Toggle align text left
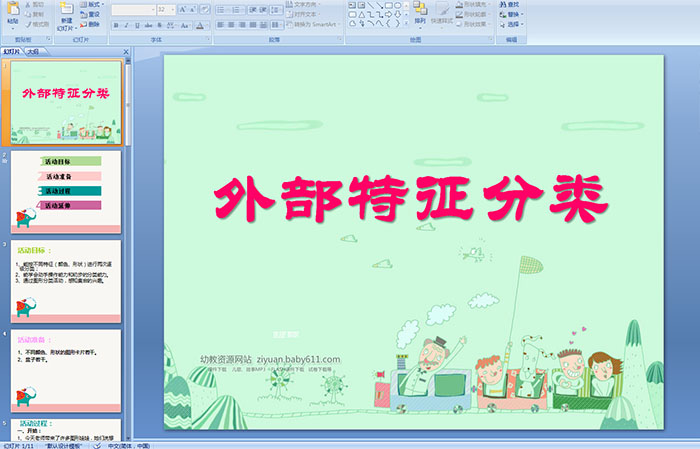700x449 pixels. [221, 25]
